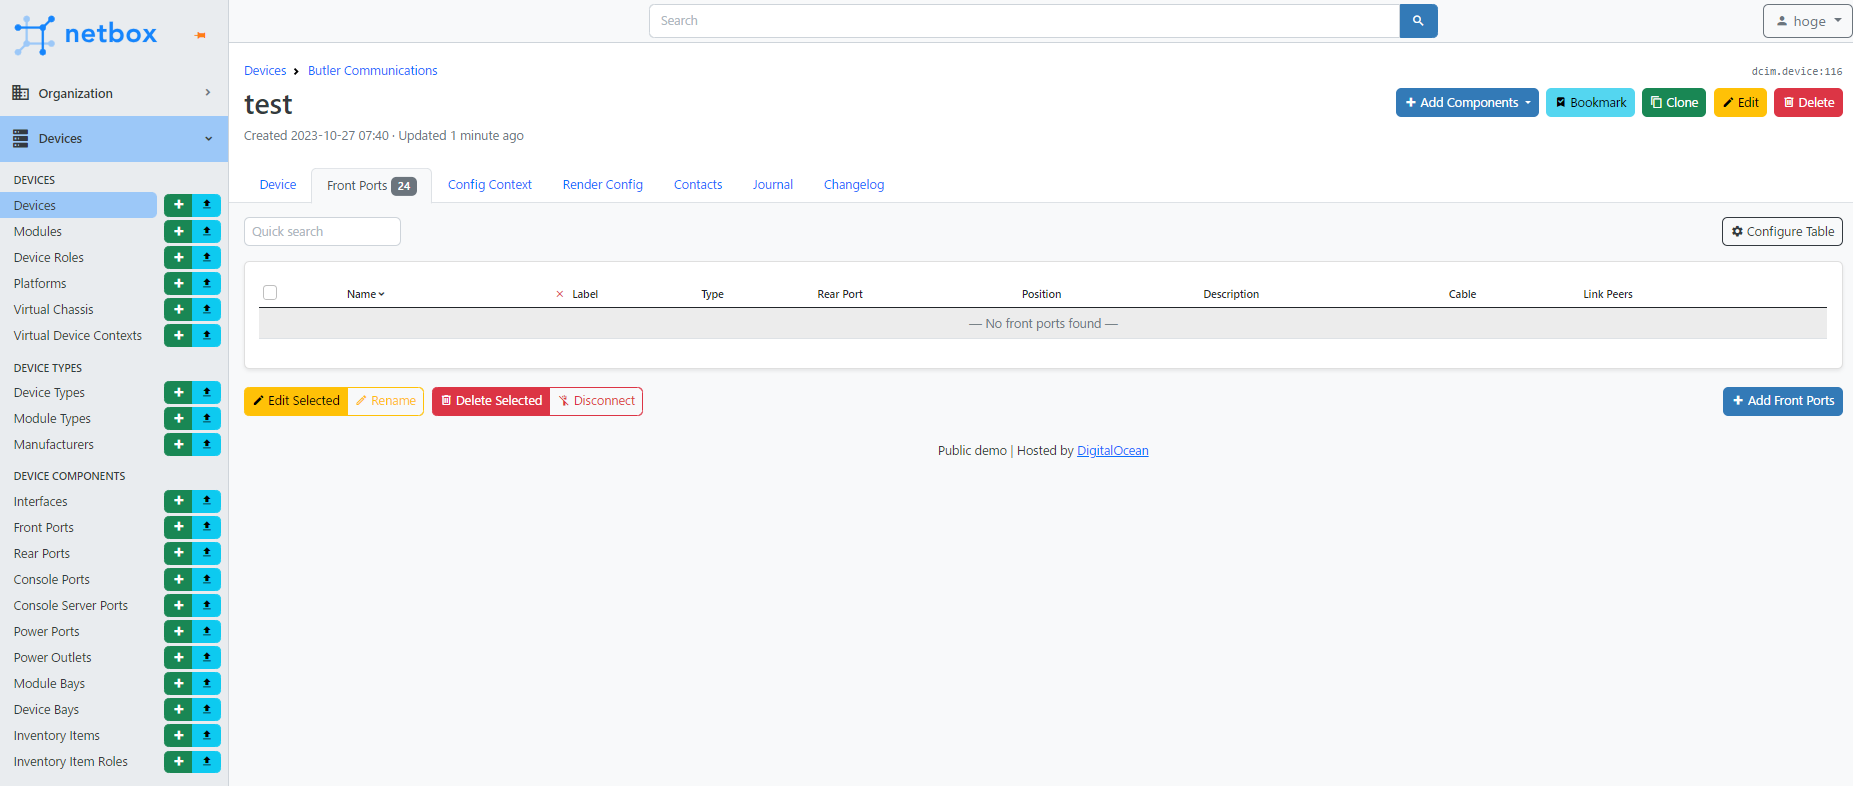Click the Bookmark button
1853x786 pixels.
[x=1590, y=102]
